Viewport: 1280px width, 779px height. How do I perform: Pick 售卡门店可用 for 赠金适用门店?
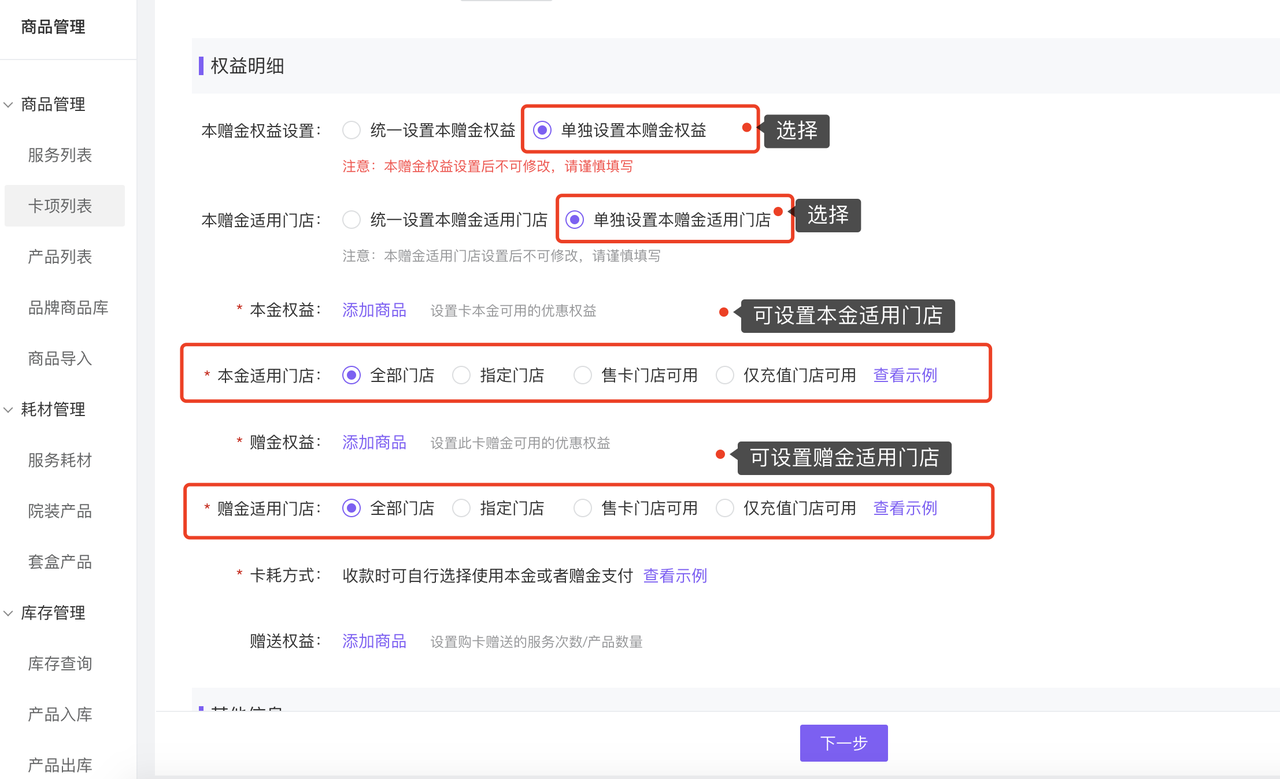click(583, 508)
